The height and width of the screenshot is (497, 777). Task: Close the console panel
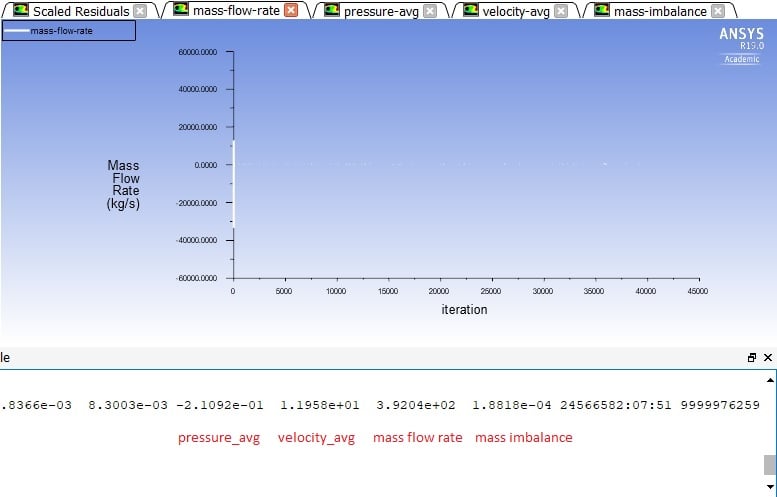pyautogui.click(x=768, y=357)
